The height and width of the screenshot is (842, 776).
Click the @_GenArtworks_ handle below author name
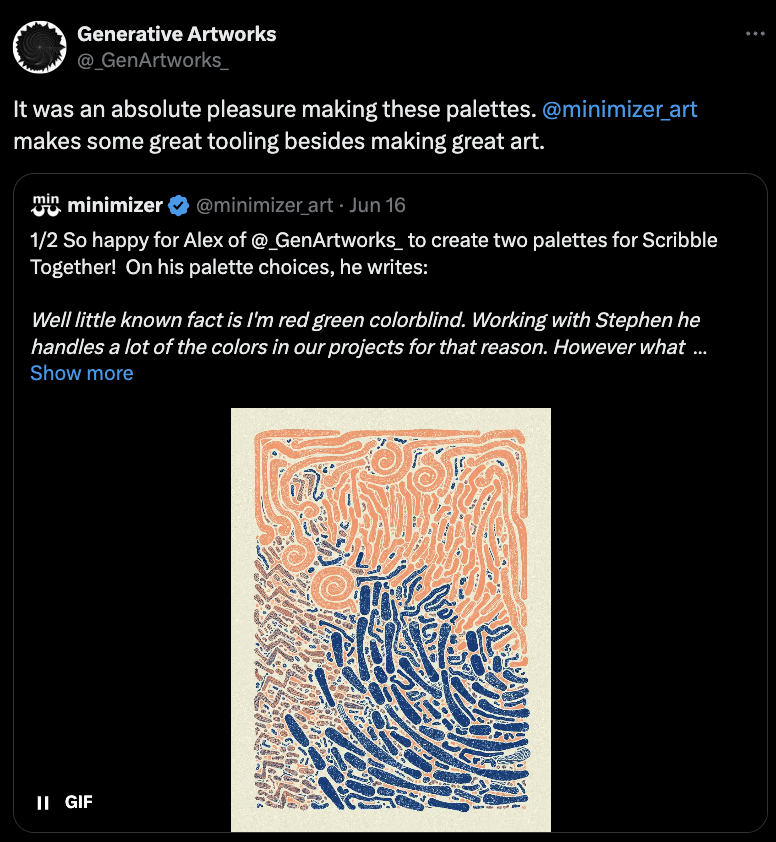tap(153, 60)
